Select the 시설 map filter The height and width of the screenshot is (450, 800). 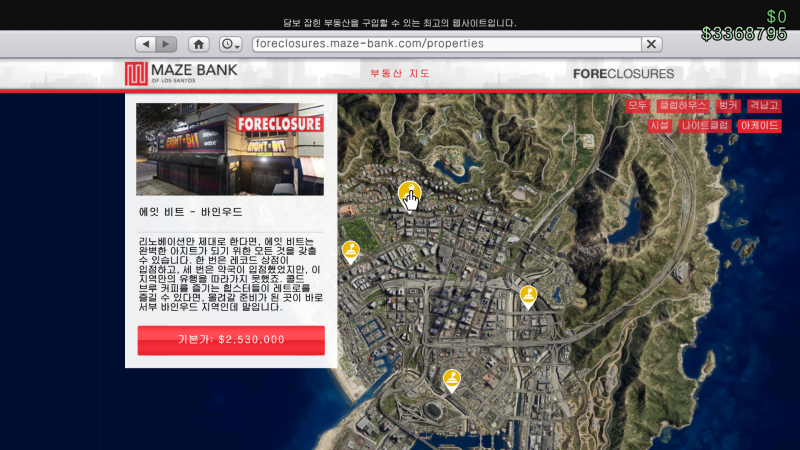pos(659,126)
